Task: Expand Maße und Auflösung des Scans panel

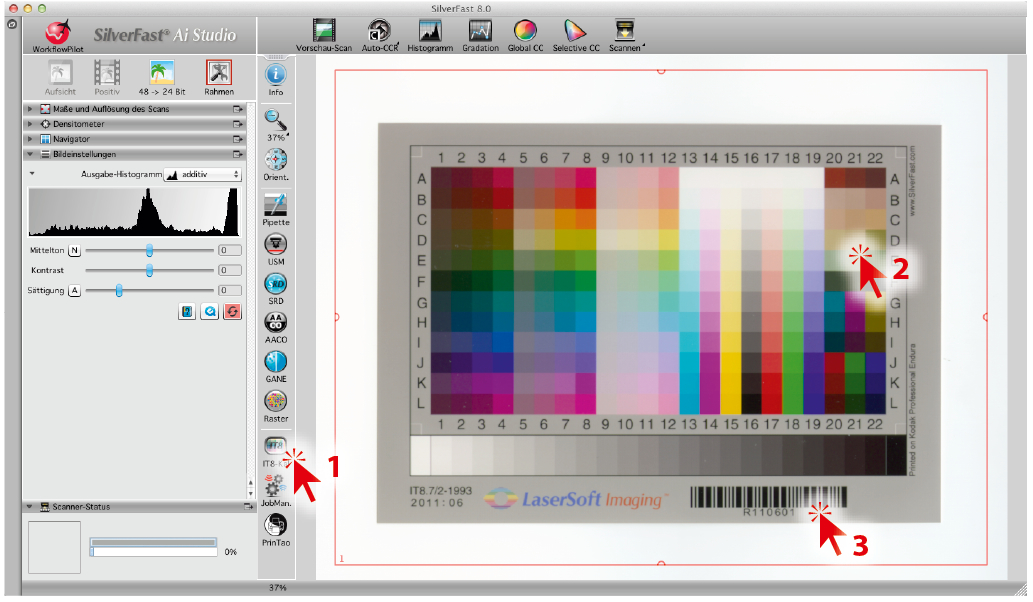Action: click(30, 109)
